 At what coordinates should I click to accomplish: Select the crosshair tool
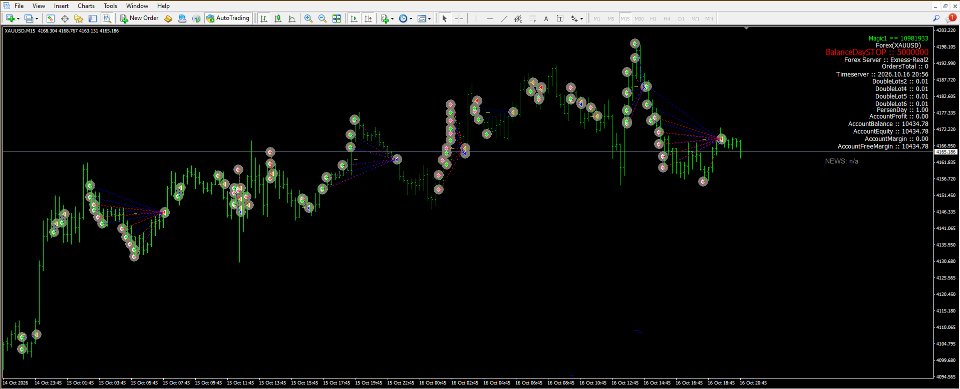(458, 18)
